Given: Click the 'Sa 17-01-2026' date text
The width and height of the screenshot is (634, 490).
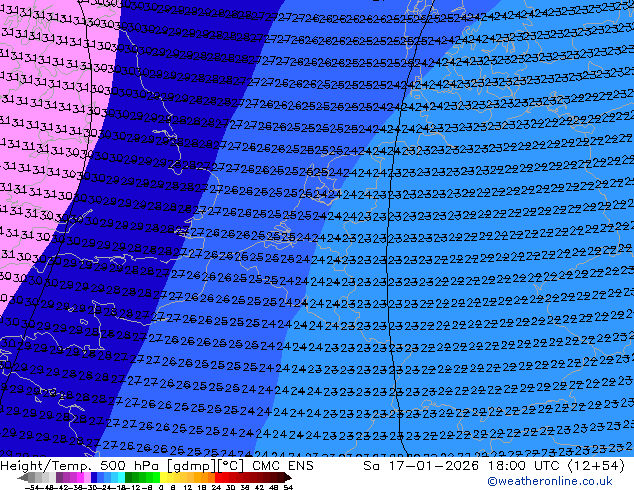Looking at the screenshot, I should coord(421,466).
